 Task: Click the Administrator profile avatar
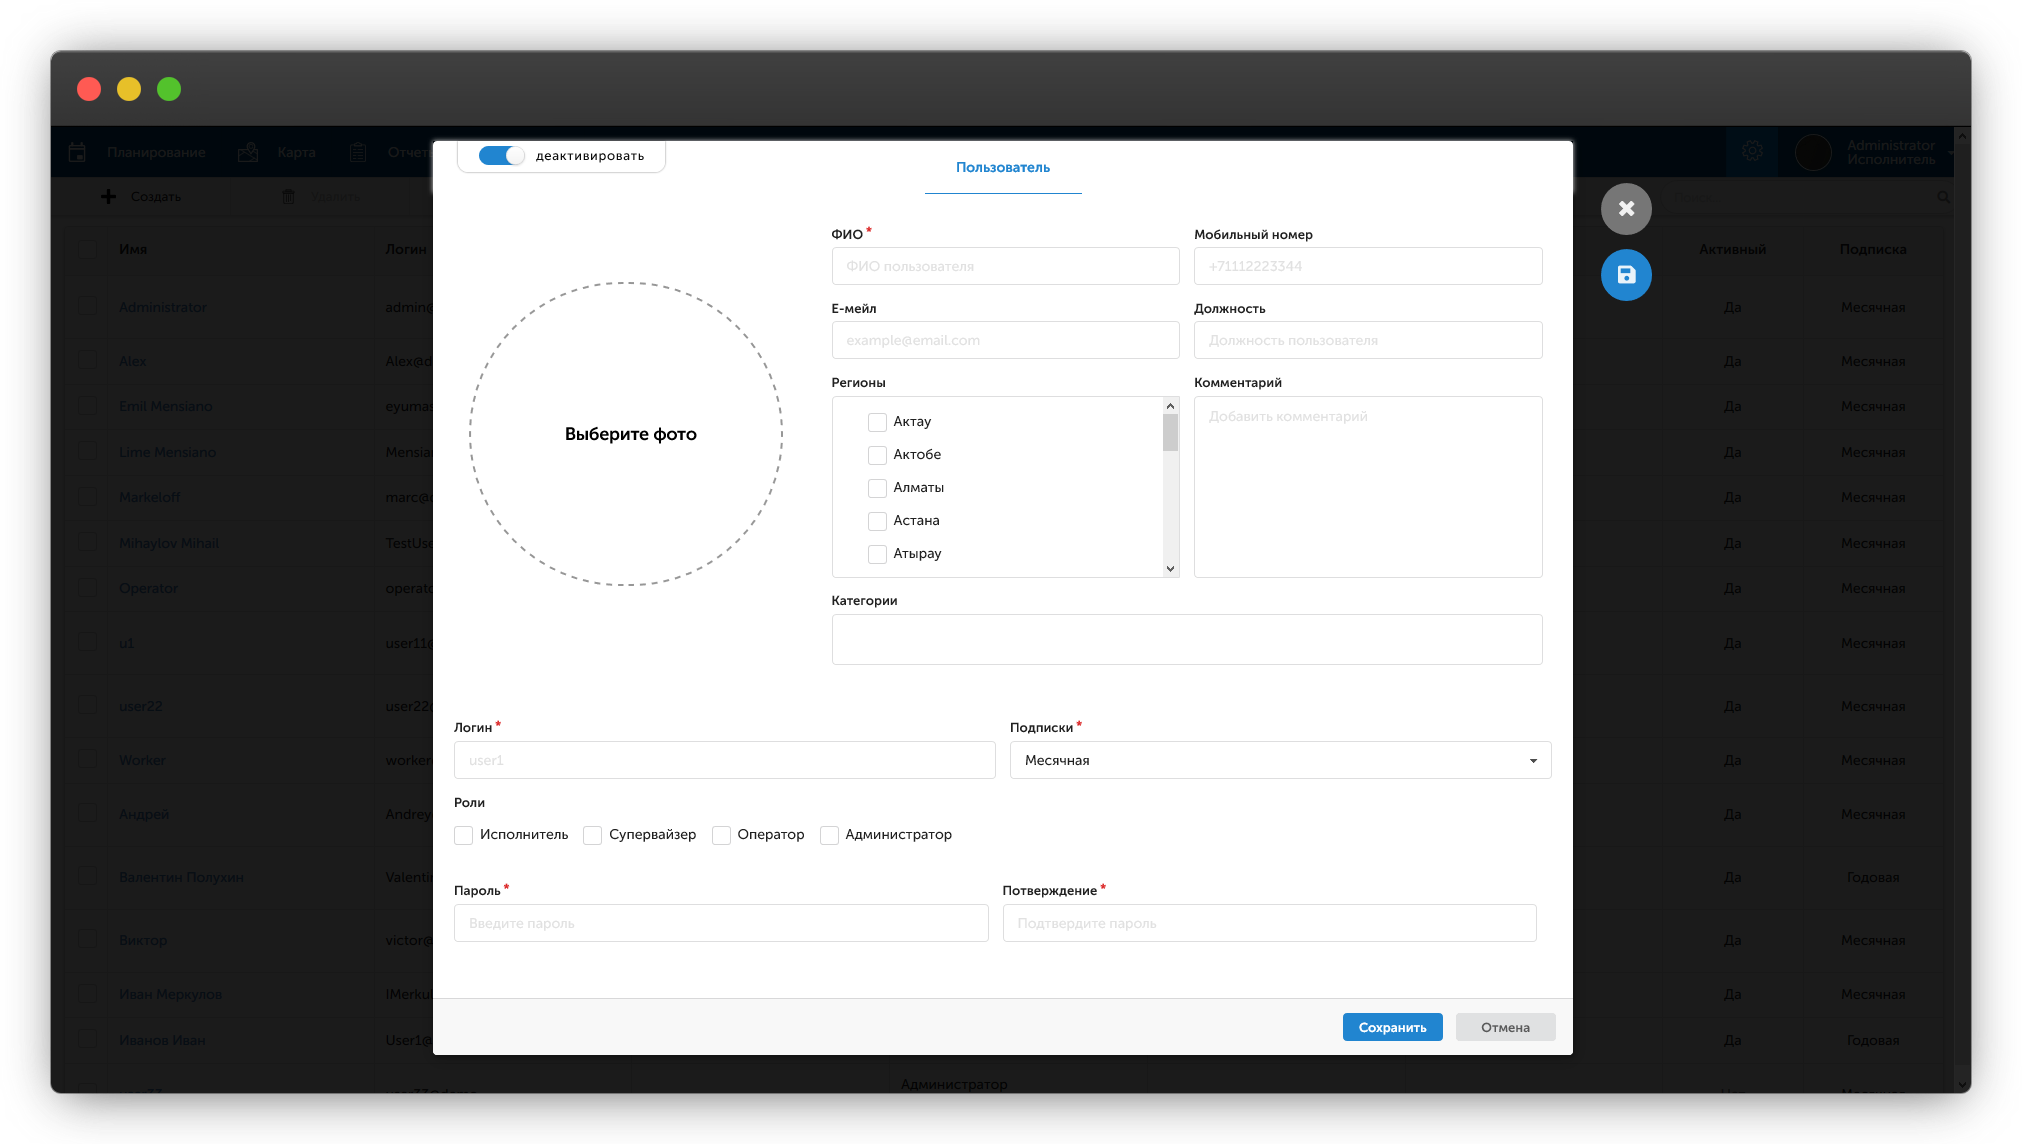1813,152
